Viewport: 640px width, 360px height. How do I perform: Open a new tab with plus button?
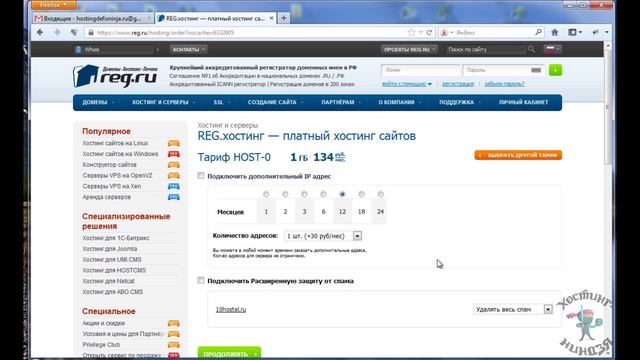tap(284, 18)
